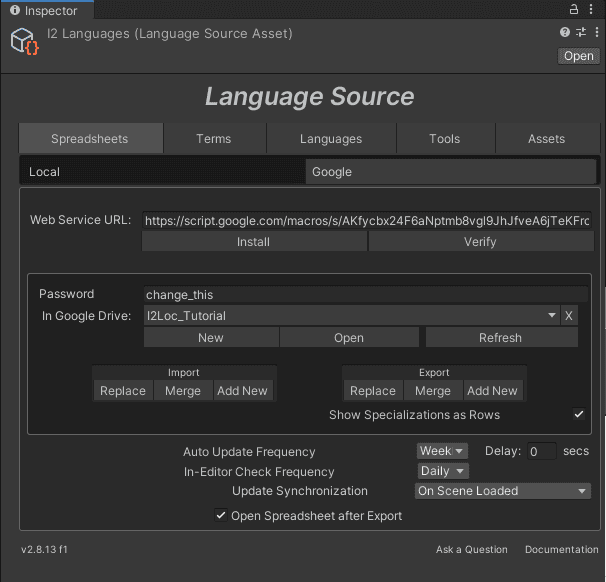
Task: Open In-Editor Check Frequency Daily dropdown
Action: (443, 471)
